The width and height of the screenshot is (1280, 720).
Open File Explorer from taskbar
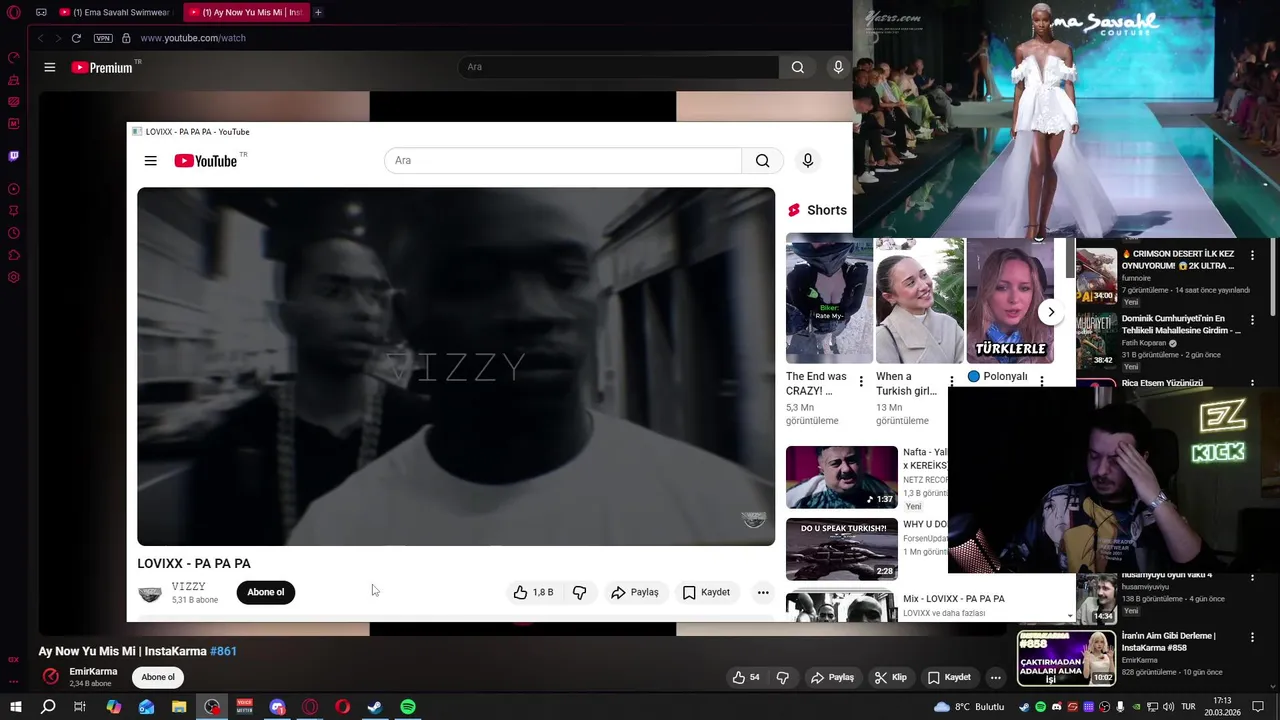coord(179,707)
